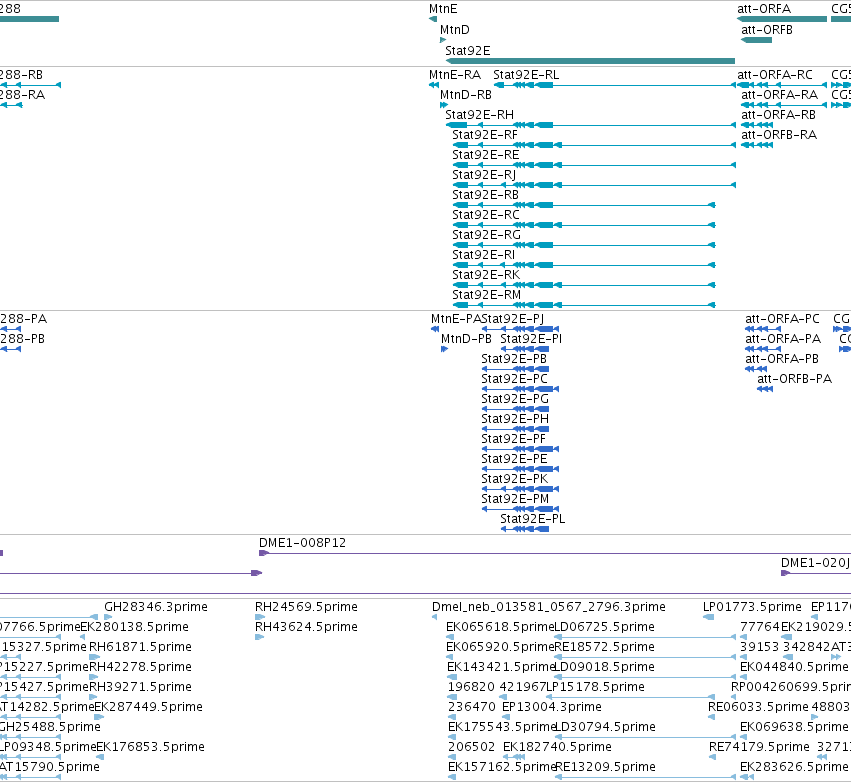The width and height of the screenshot is (851, 782).
Task: Select EST LP01773.5prime
Action: click(x=752, y=607)
